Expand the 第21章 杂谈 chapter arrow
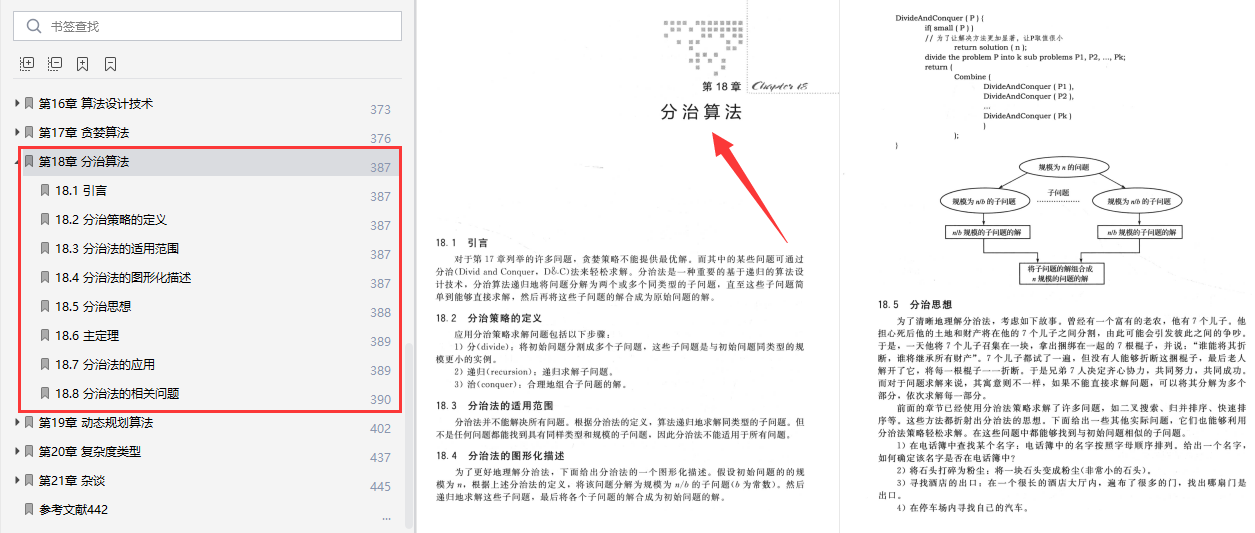Viewport: 1255px width, 533px height. click(16, 480)
